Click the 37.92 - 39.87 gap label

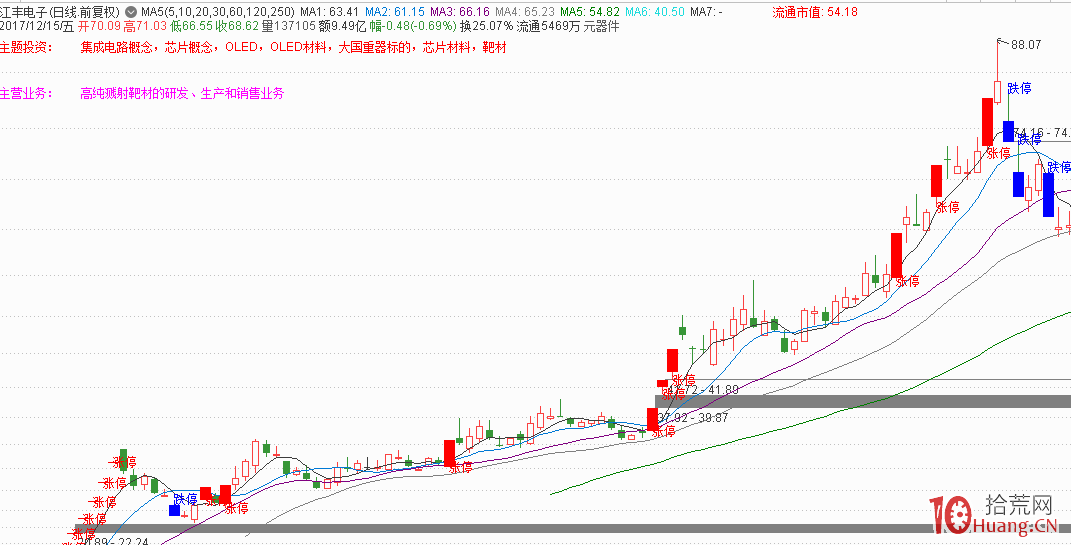click(x=695, y=417)
